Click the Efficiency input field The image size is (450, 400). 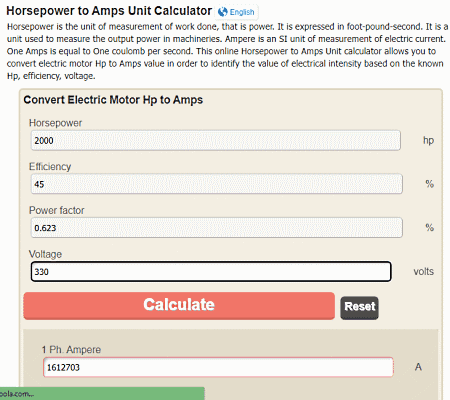[x=217, y=184]
